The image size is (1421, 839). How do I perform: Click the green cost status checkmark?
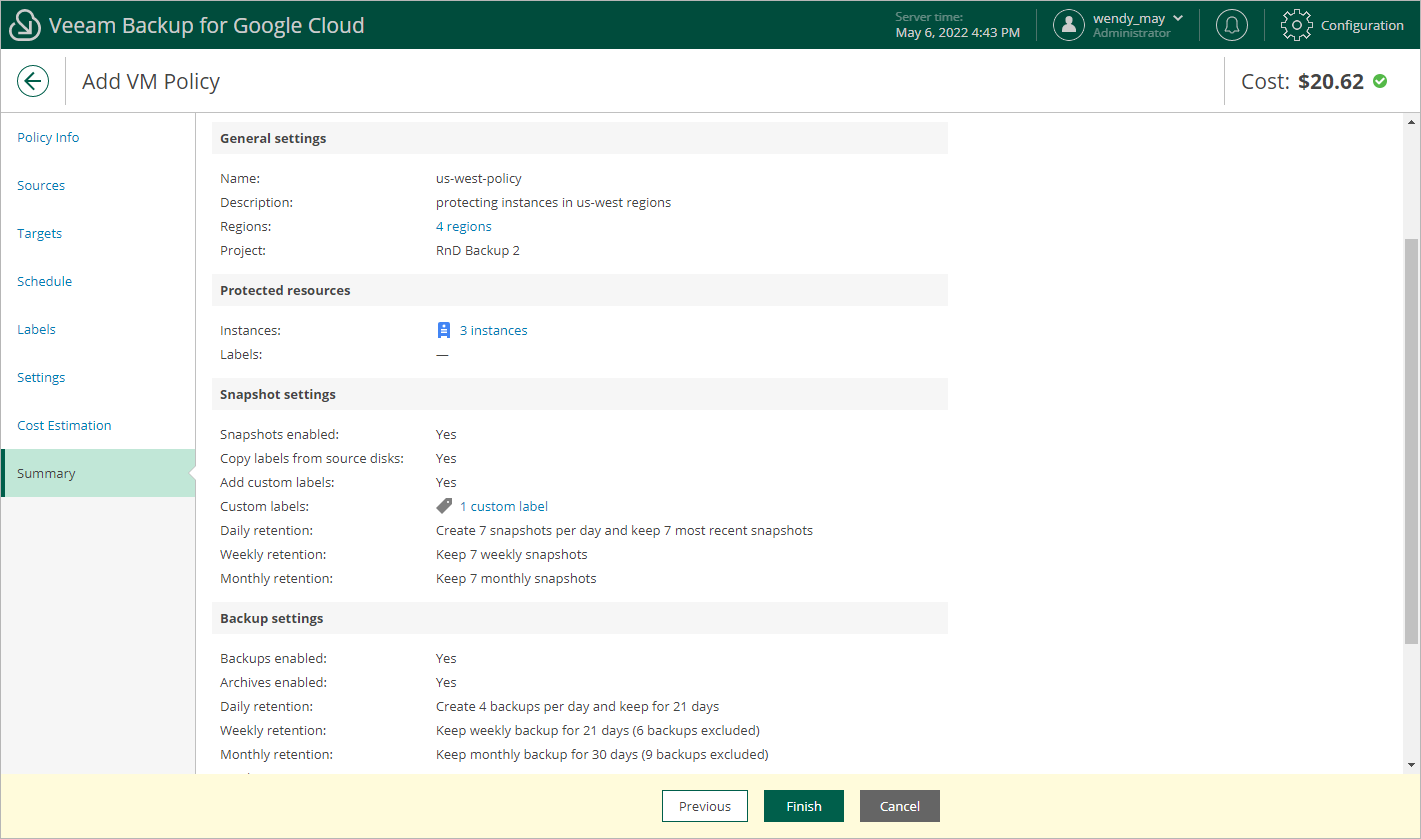[x=1380, y=81]
